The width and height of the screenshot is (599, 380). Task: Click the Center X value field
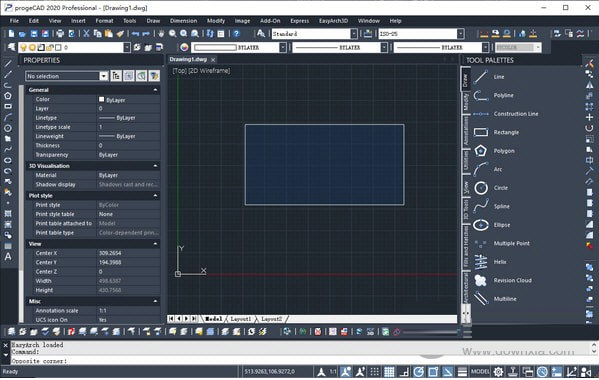coord(128,253)
